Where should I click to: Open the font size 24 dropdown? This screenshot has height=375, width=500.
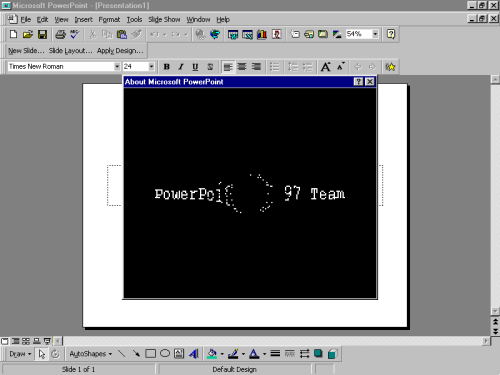pyautogui.click(x=151, y=67)
